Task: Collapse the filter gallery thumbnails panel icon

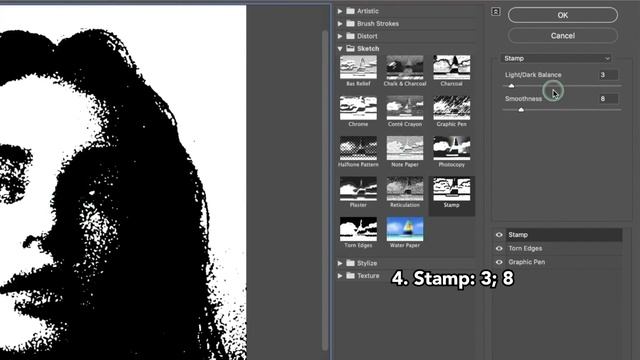Action: coord(496,11)
